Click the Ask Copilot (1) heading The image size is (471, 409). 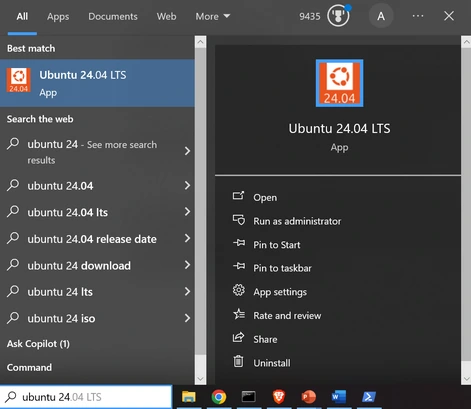[38, 344]
